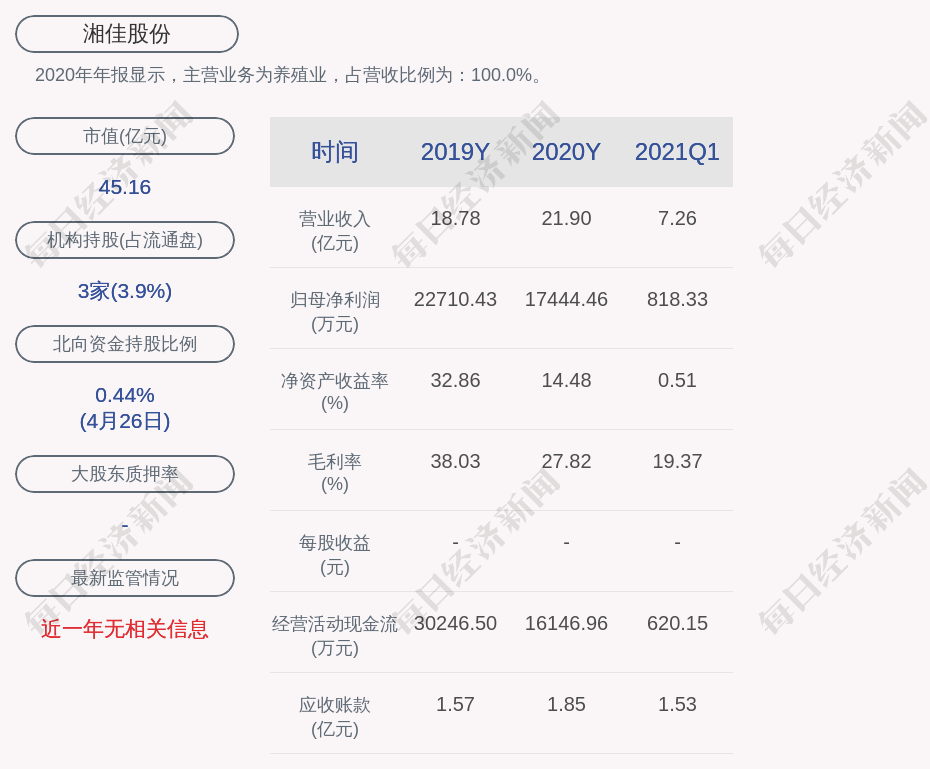The width and height of the screenshot is (930, 769).
Task: Select ROE value 32.86
Action: pyautogui.click(x=455, y=380)
